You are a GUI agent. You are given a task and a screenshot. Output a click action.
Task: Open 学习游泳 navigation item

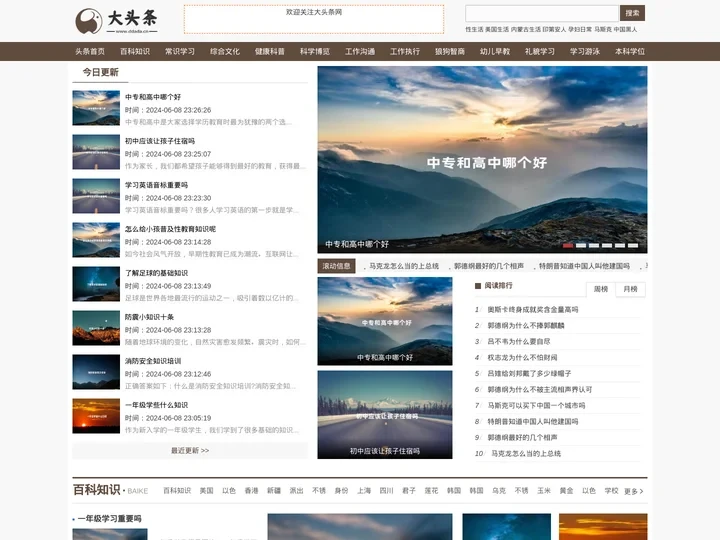(x=585, y=51)
